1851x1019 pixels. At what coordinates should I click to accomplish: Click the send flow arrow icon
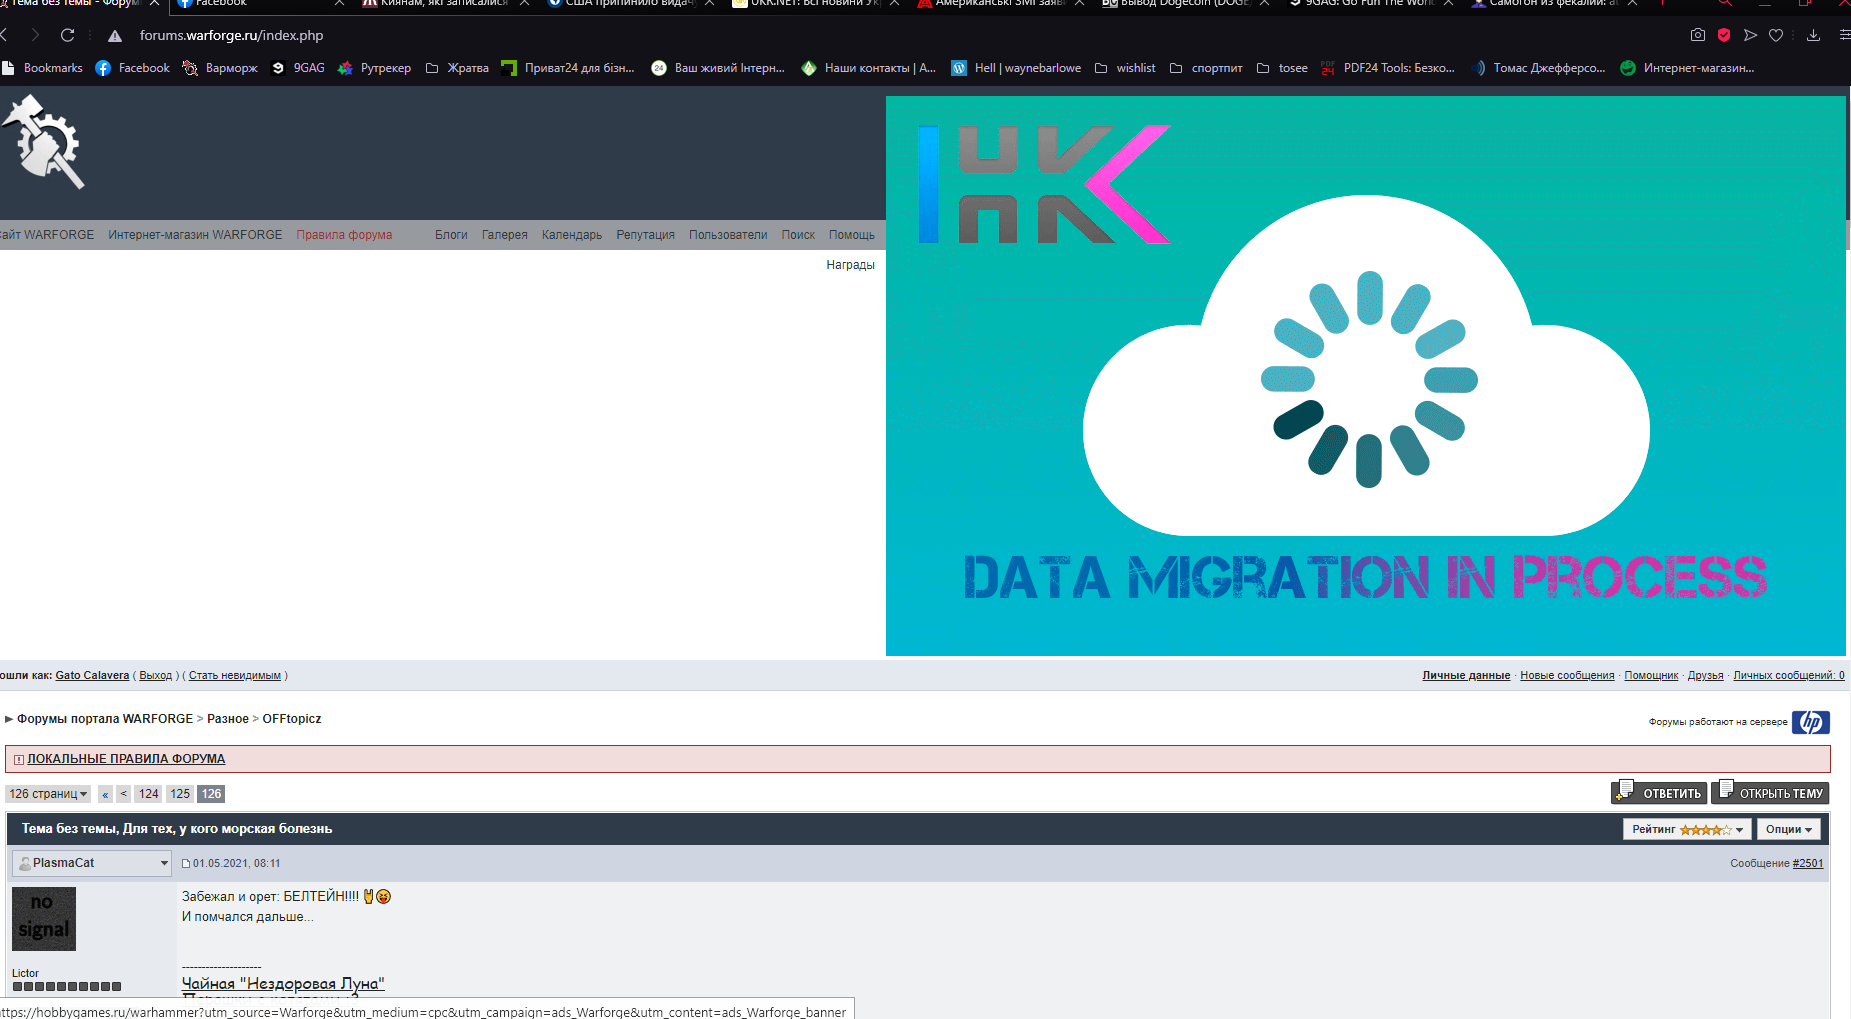(x=1750, y=35)
